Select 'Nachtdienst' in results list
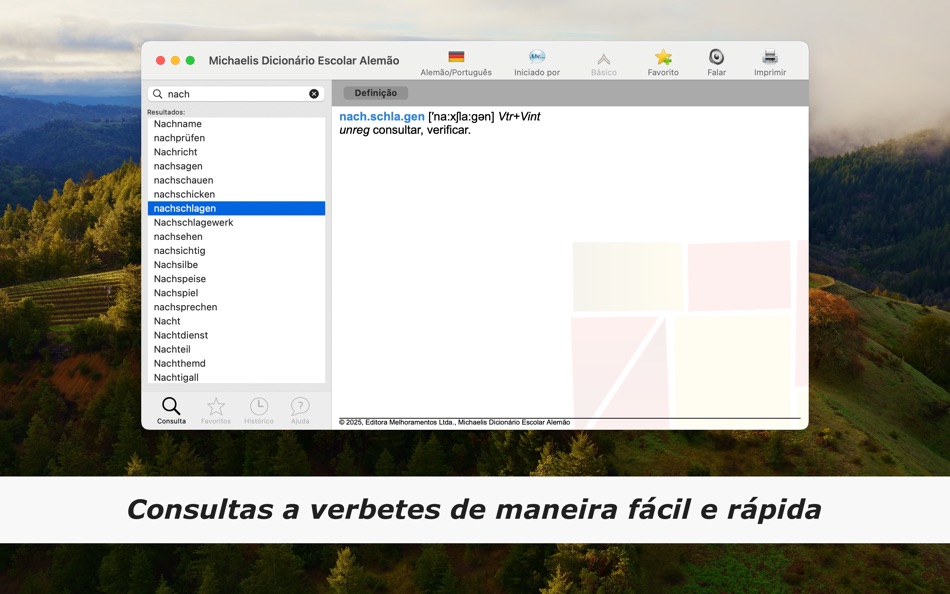The height and width of the screenshot is (594, 950). tap(236, 335)
